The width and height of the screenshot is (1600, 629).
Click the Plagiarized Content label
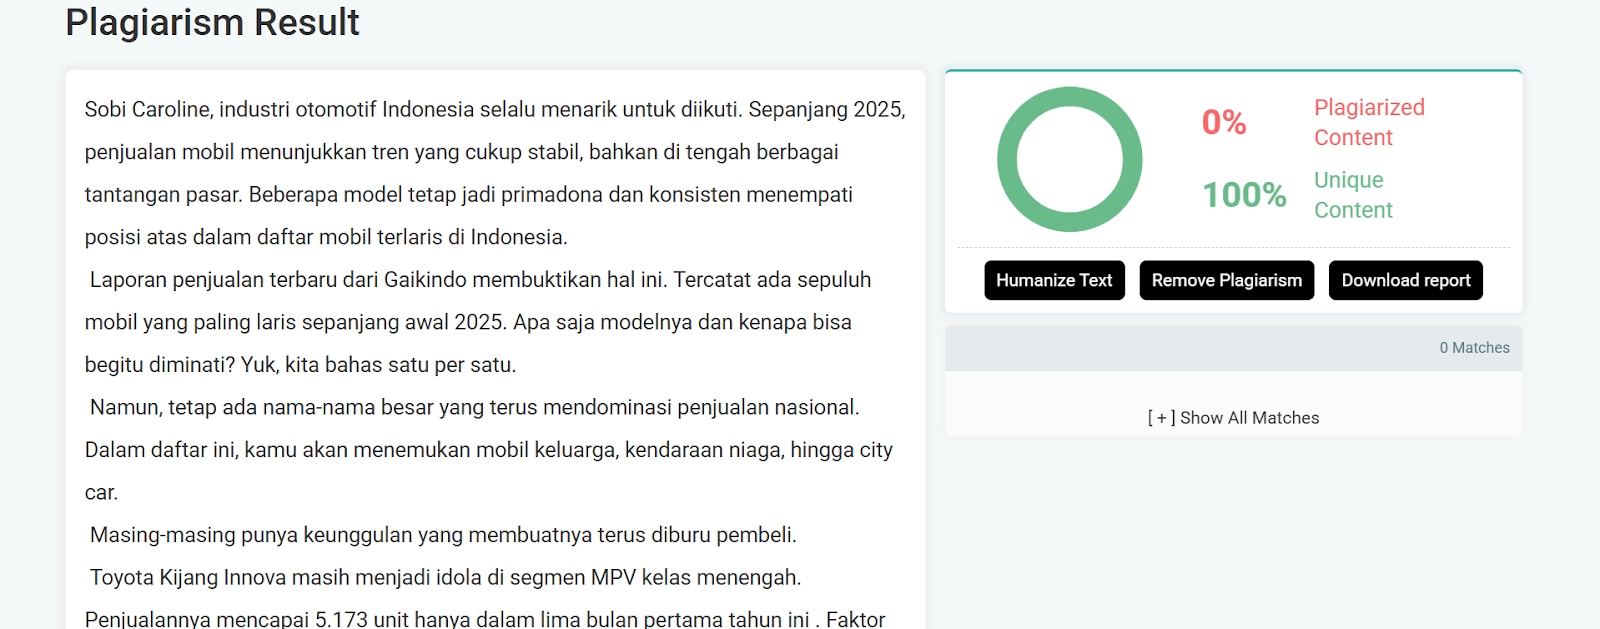[1369, 122]
